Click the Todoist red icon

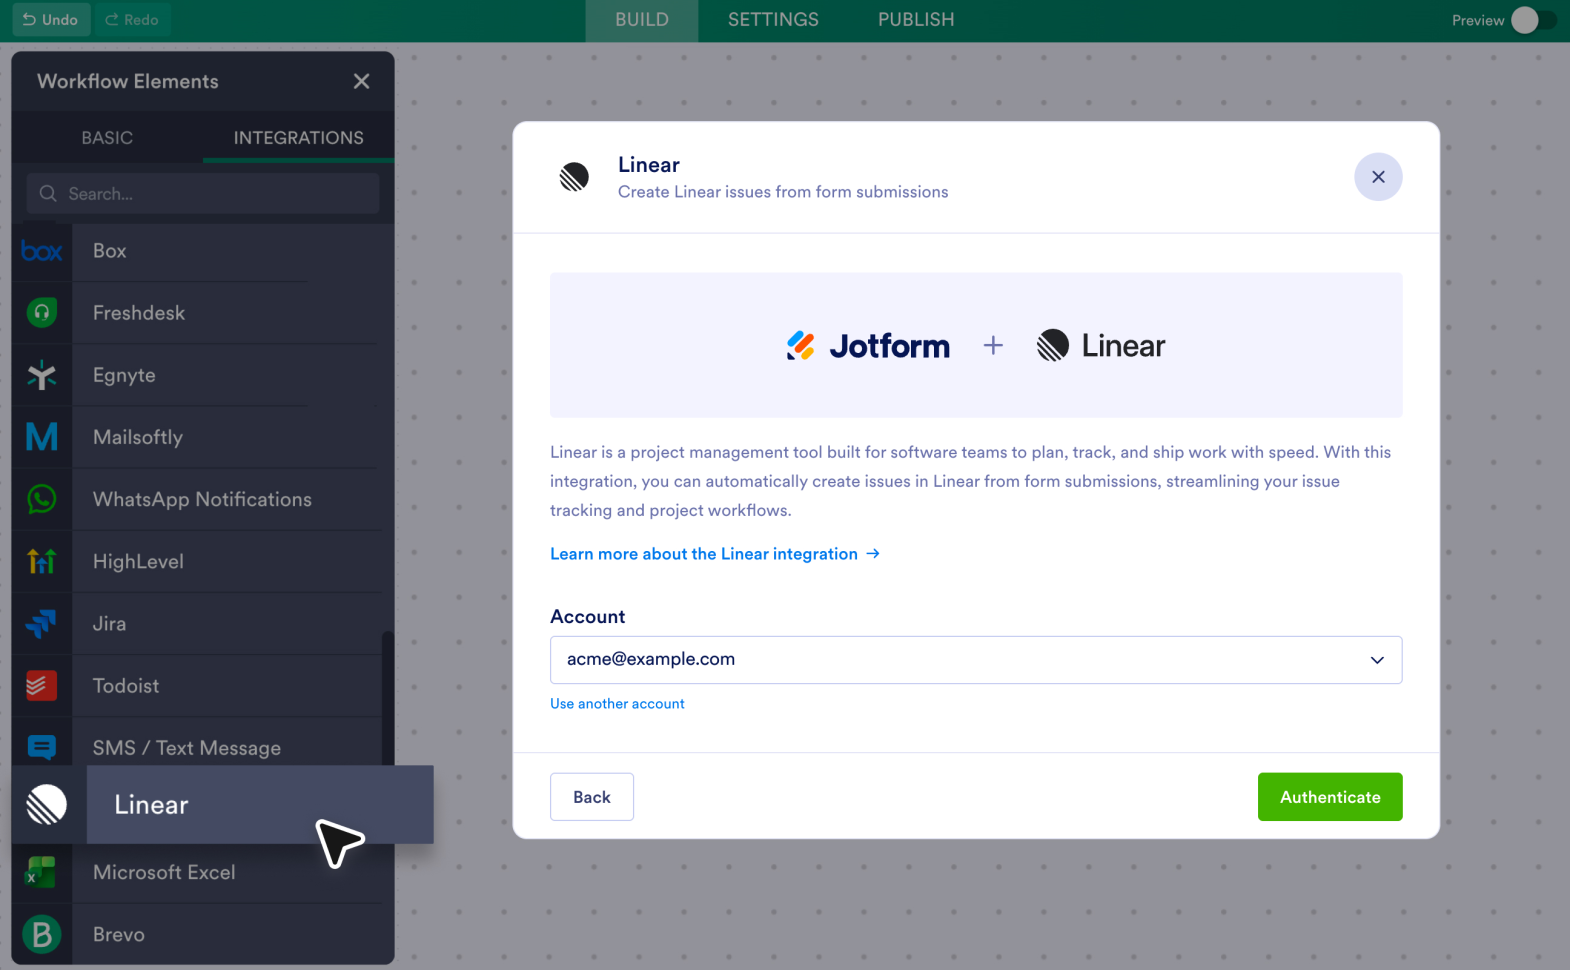42,686
